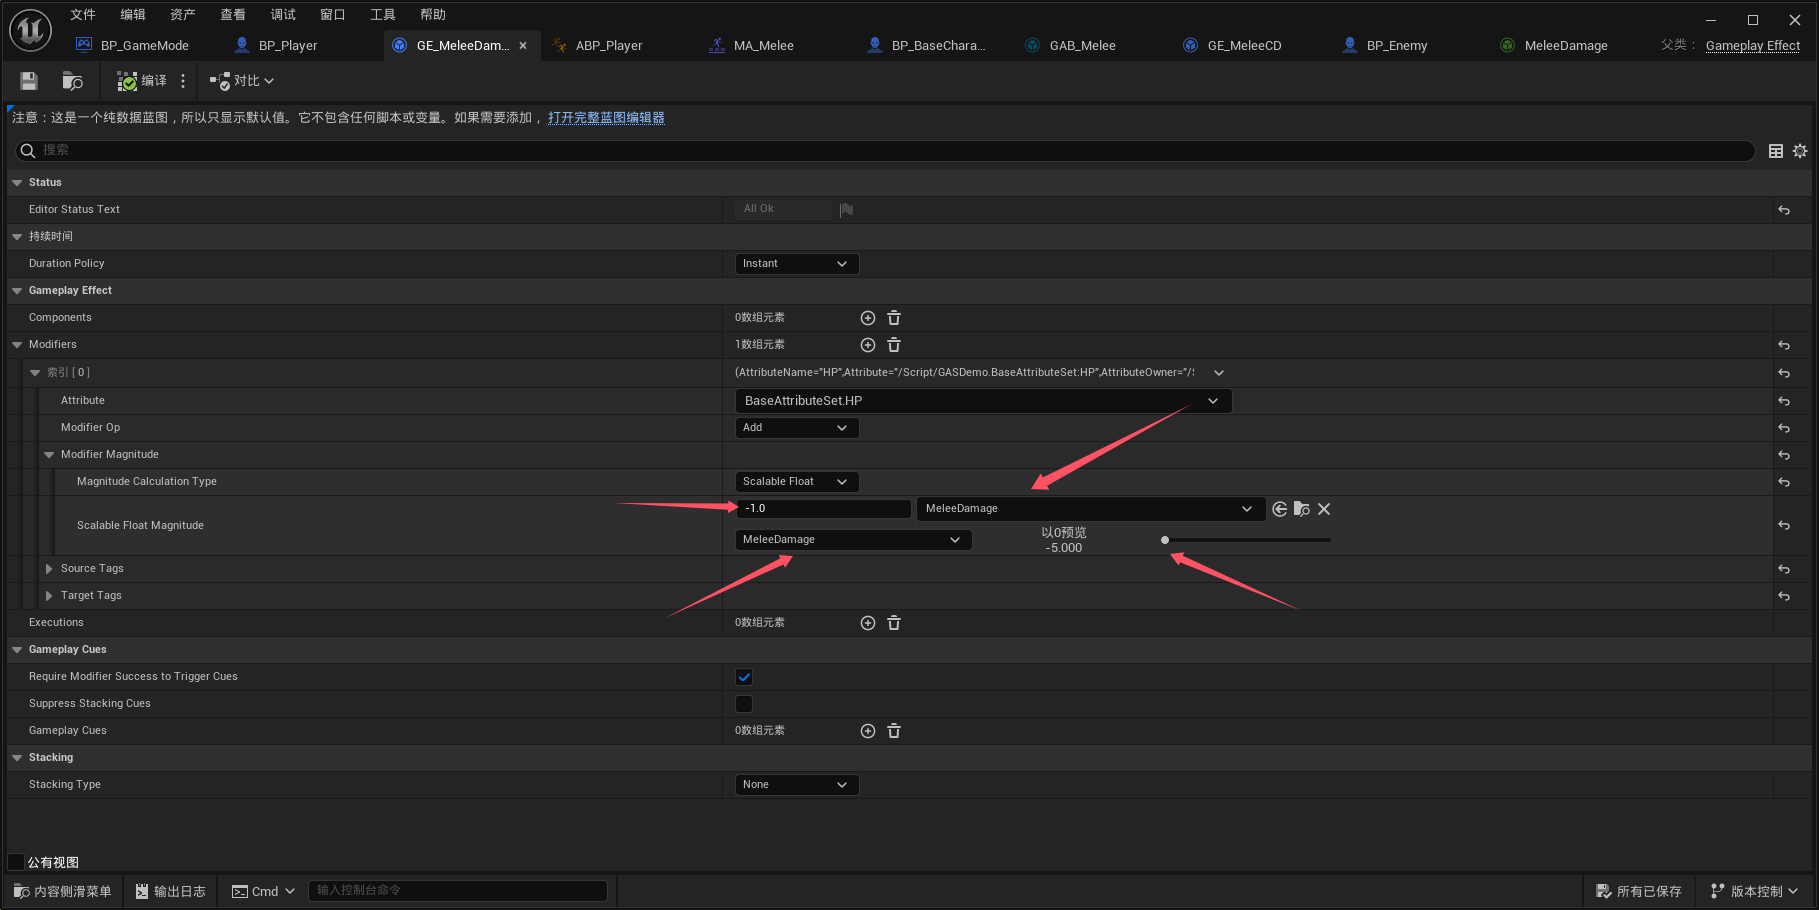Clear all Components array elements

click(894, 318)
